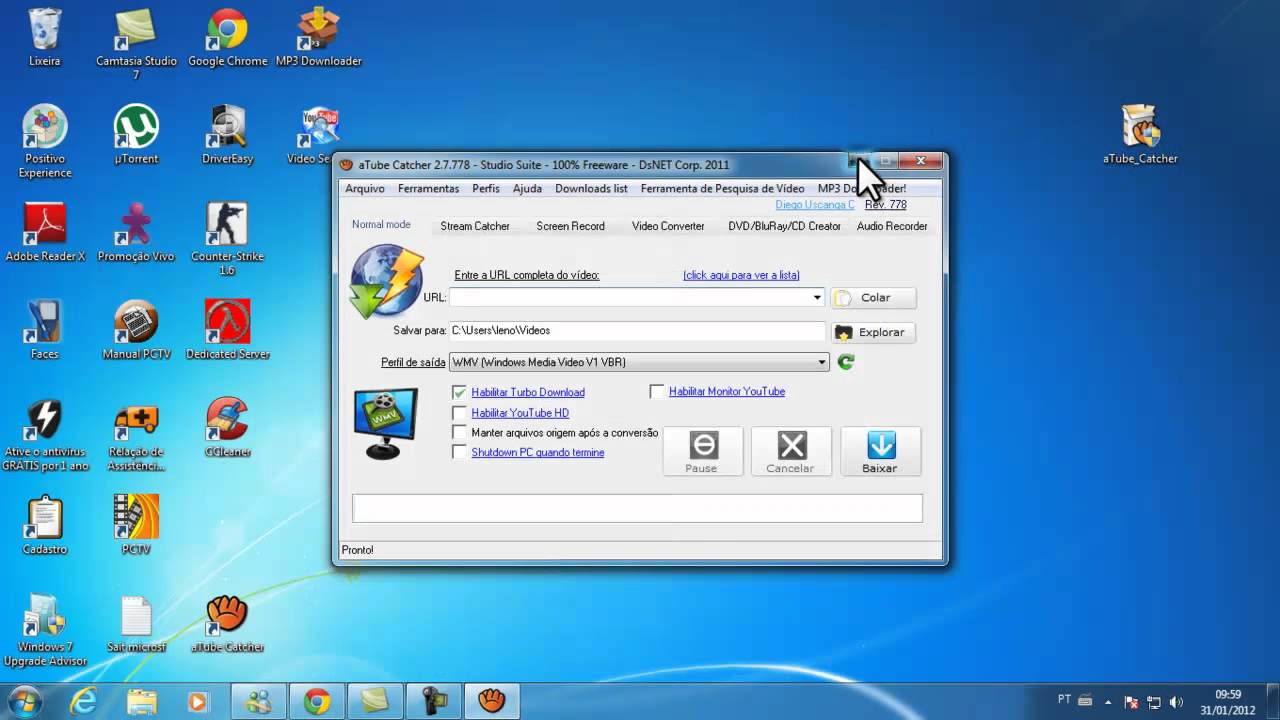Viewport: 1280px width, 720px height.
Task: Open CCleaner desktop shortcut
Action: (227, 428)
